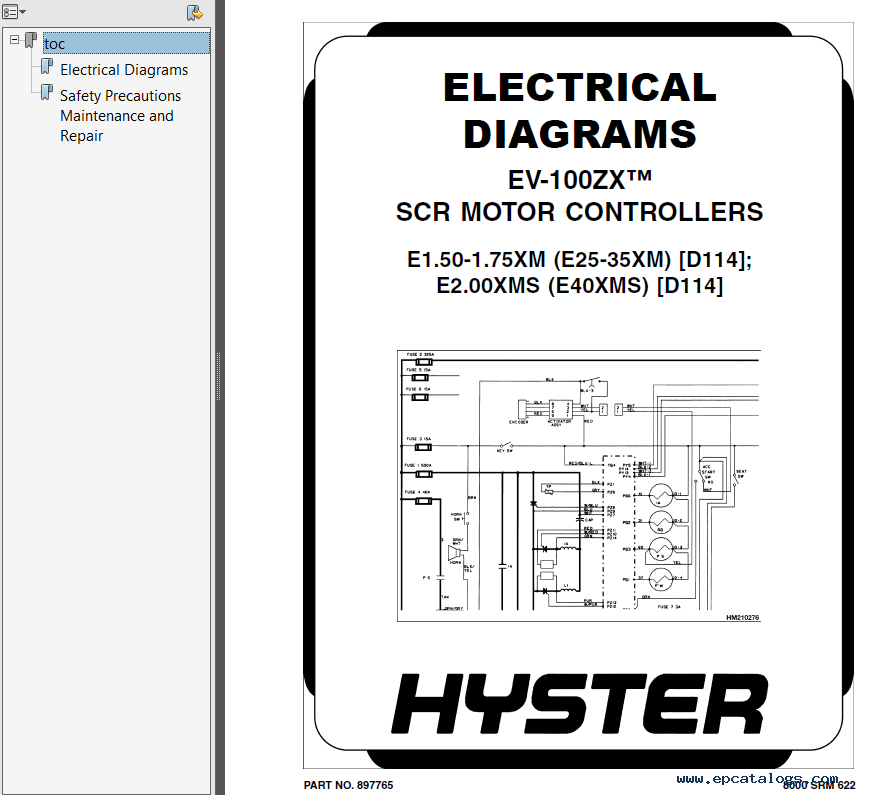Screen dimensions: 889x795
Task: Open the bookmarks panel options menu
Action: 14,12
